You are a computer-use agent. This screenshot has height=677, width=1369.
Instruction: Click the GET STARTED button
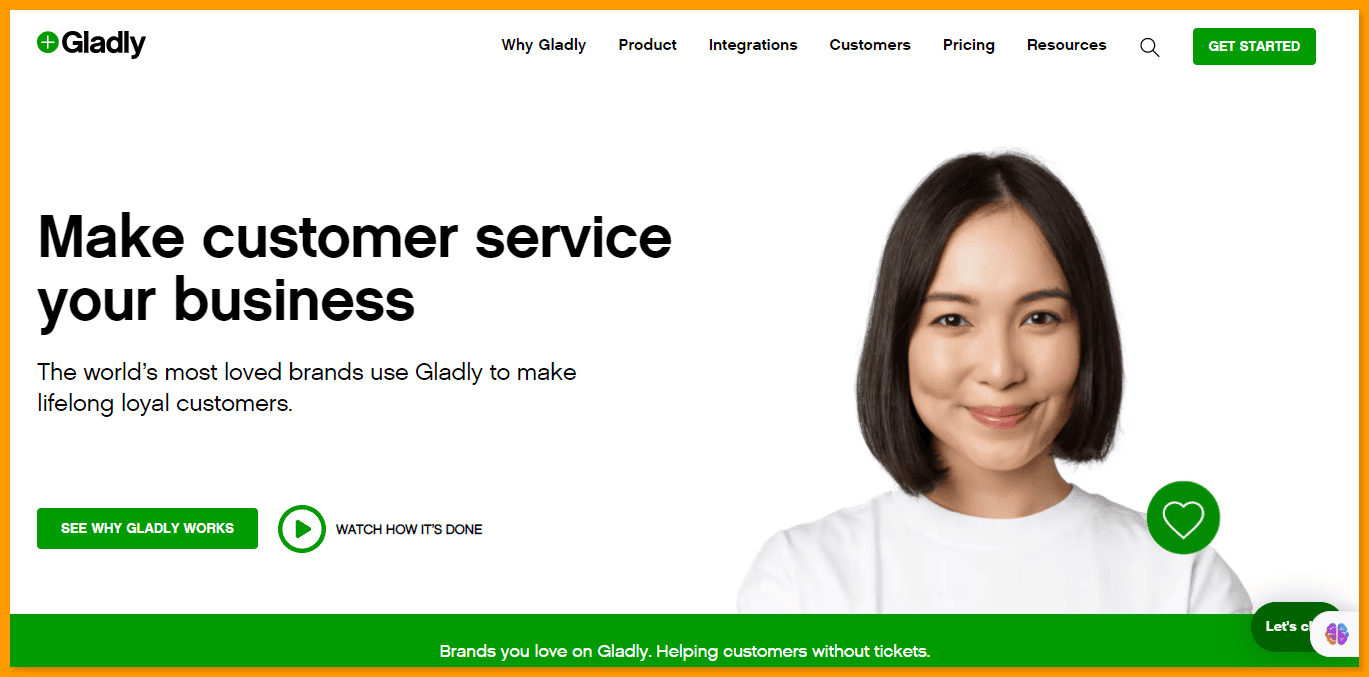point(1254,46)
